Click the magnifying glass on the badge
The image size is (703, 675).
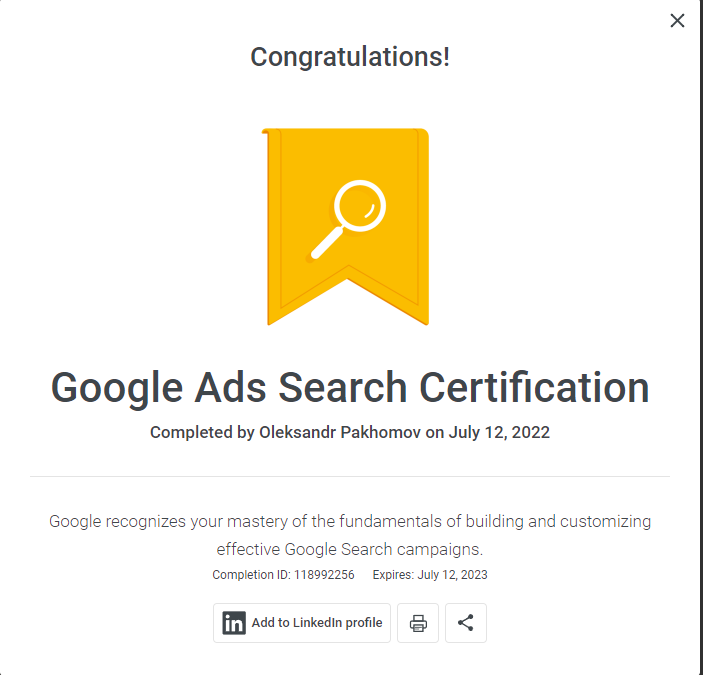[348, 219]
